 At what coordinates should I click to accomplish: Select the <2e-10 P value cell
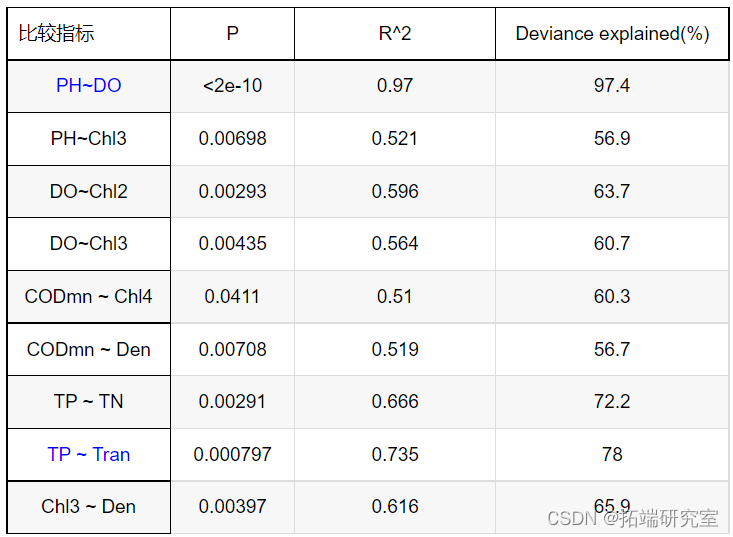click(232, 86)
